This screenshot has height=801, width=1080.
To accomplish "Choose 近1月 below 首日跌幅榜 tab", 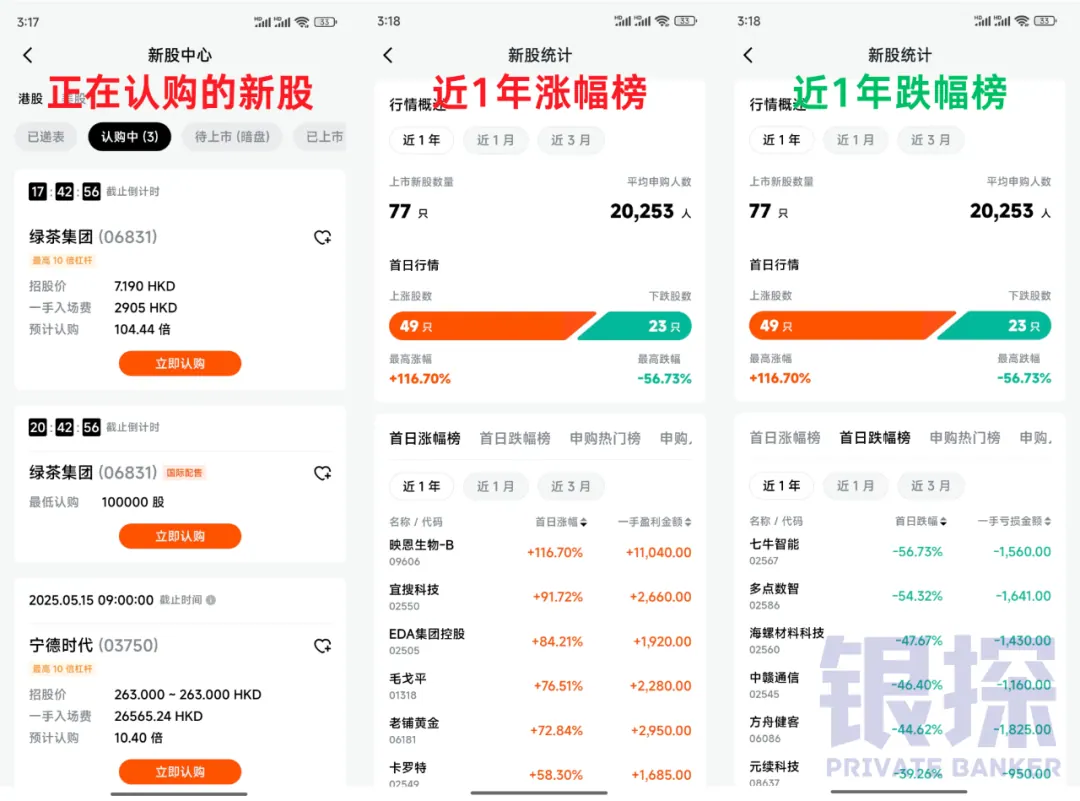I will [x=855, y=486].
